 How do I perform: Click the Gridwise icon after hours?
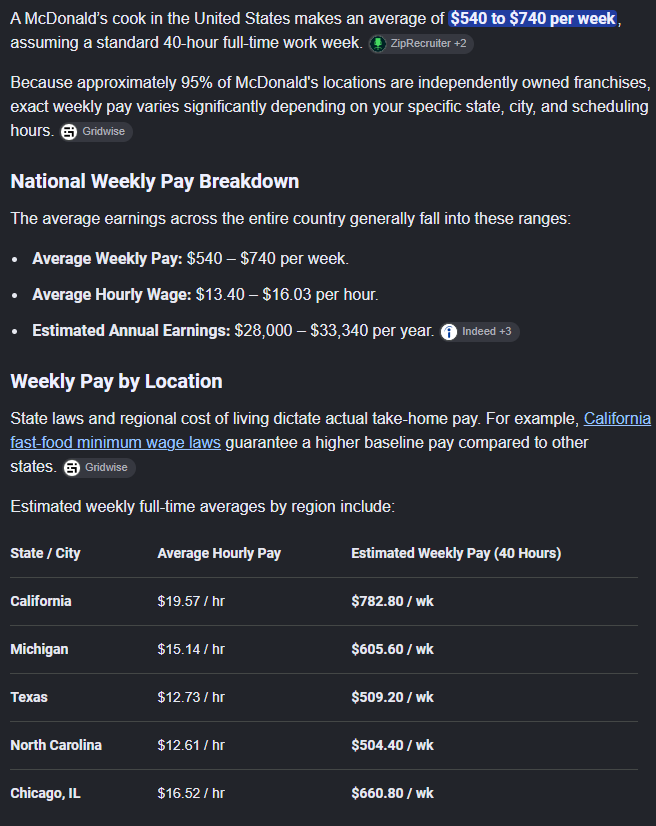pos(69,132)
